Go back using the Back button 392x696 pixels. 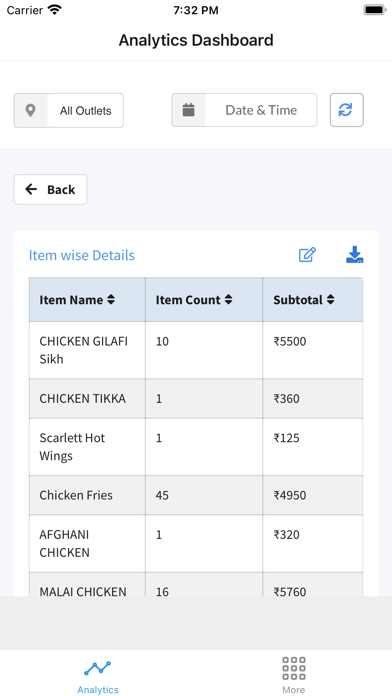(x=50, y=190)
